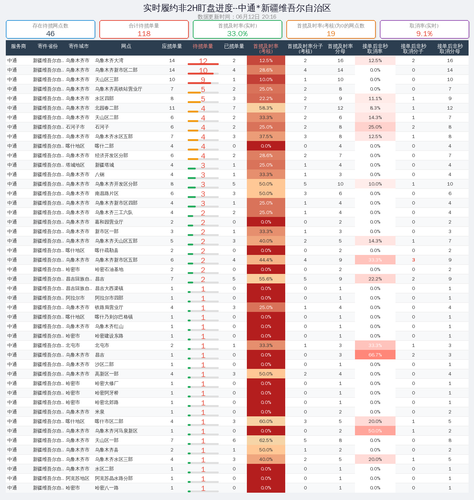Screen dimensions: 474x500
Task: Select the 天山区二部 outlet
Action: (107, 118)
